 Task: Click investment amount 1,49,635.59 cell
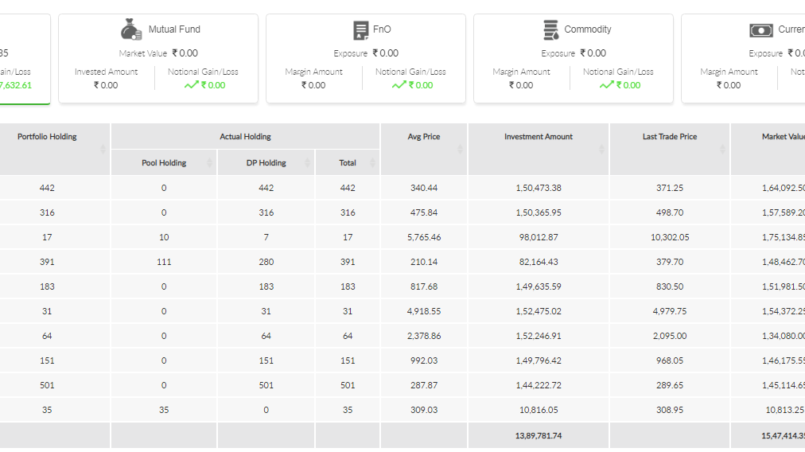[539, 287]
